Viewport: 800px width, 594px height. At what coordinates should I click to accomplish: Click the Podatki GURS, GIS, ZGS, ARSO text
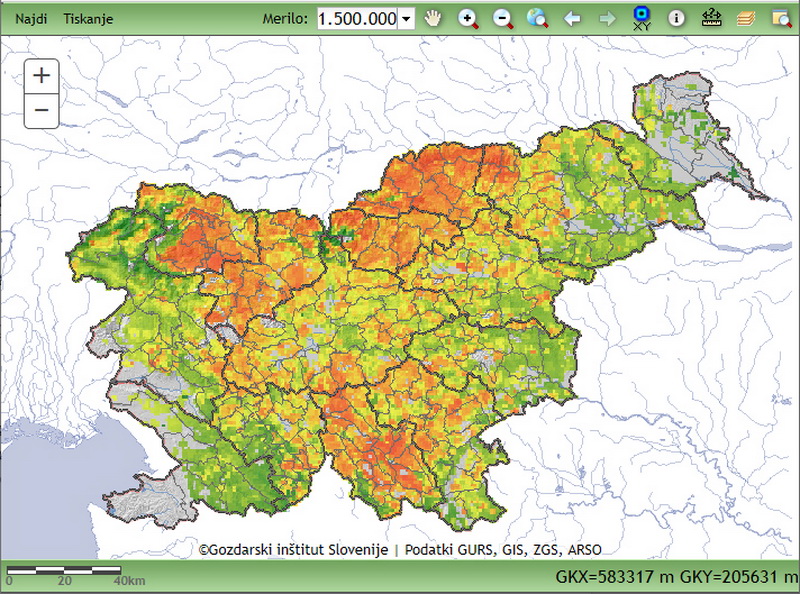click(503, 550)
